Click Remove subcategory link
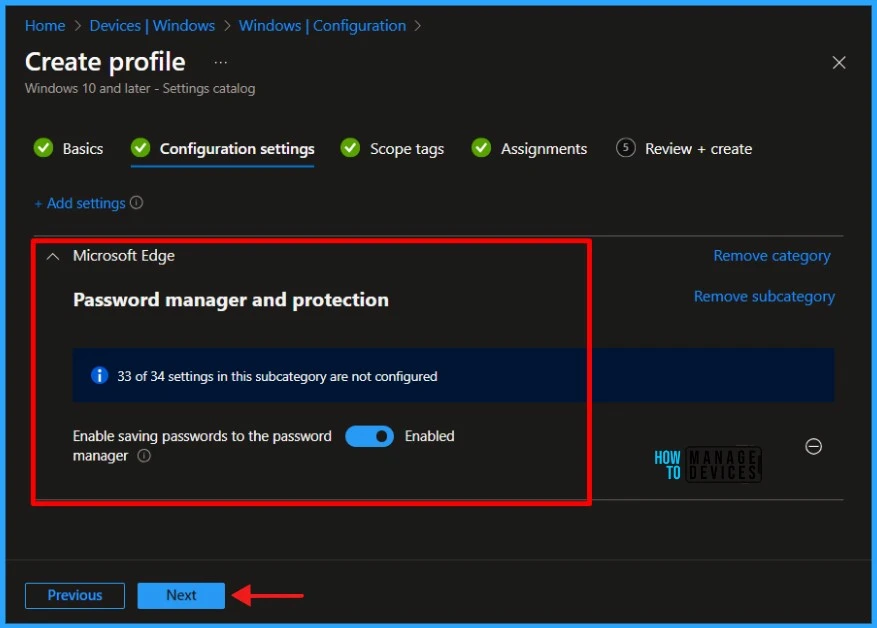This screenshot has width=877, height=628. coord(764,296)
